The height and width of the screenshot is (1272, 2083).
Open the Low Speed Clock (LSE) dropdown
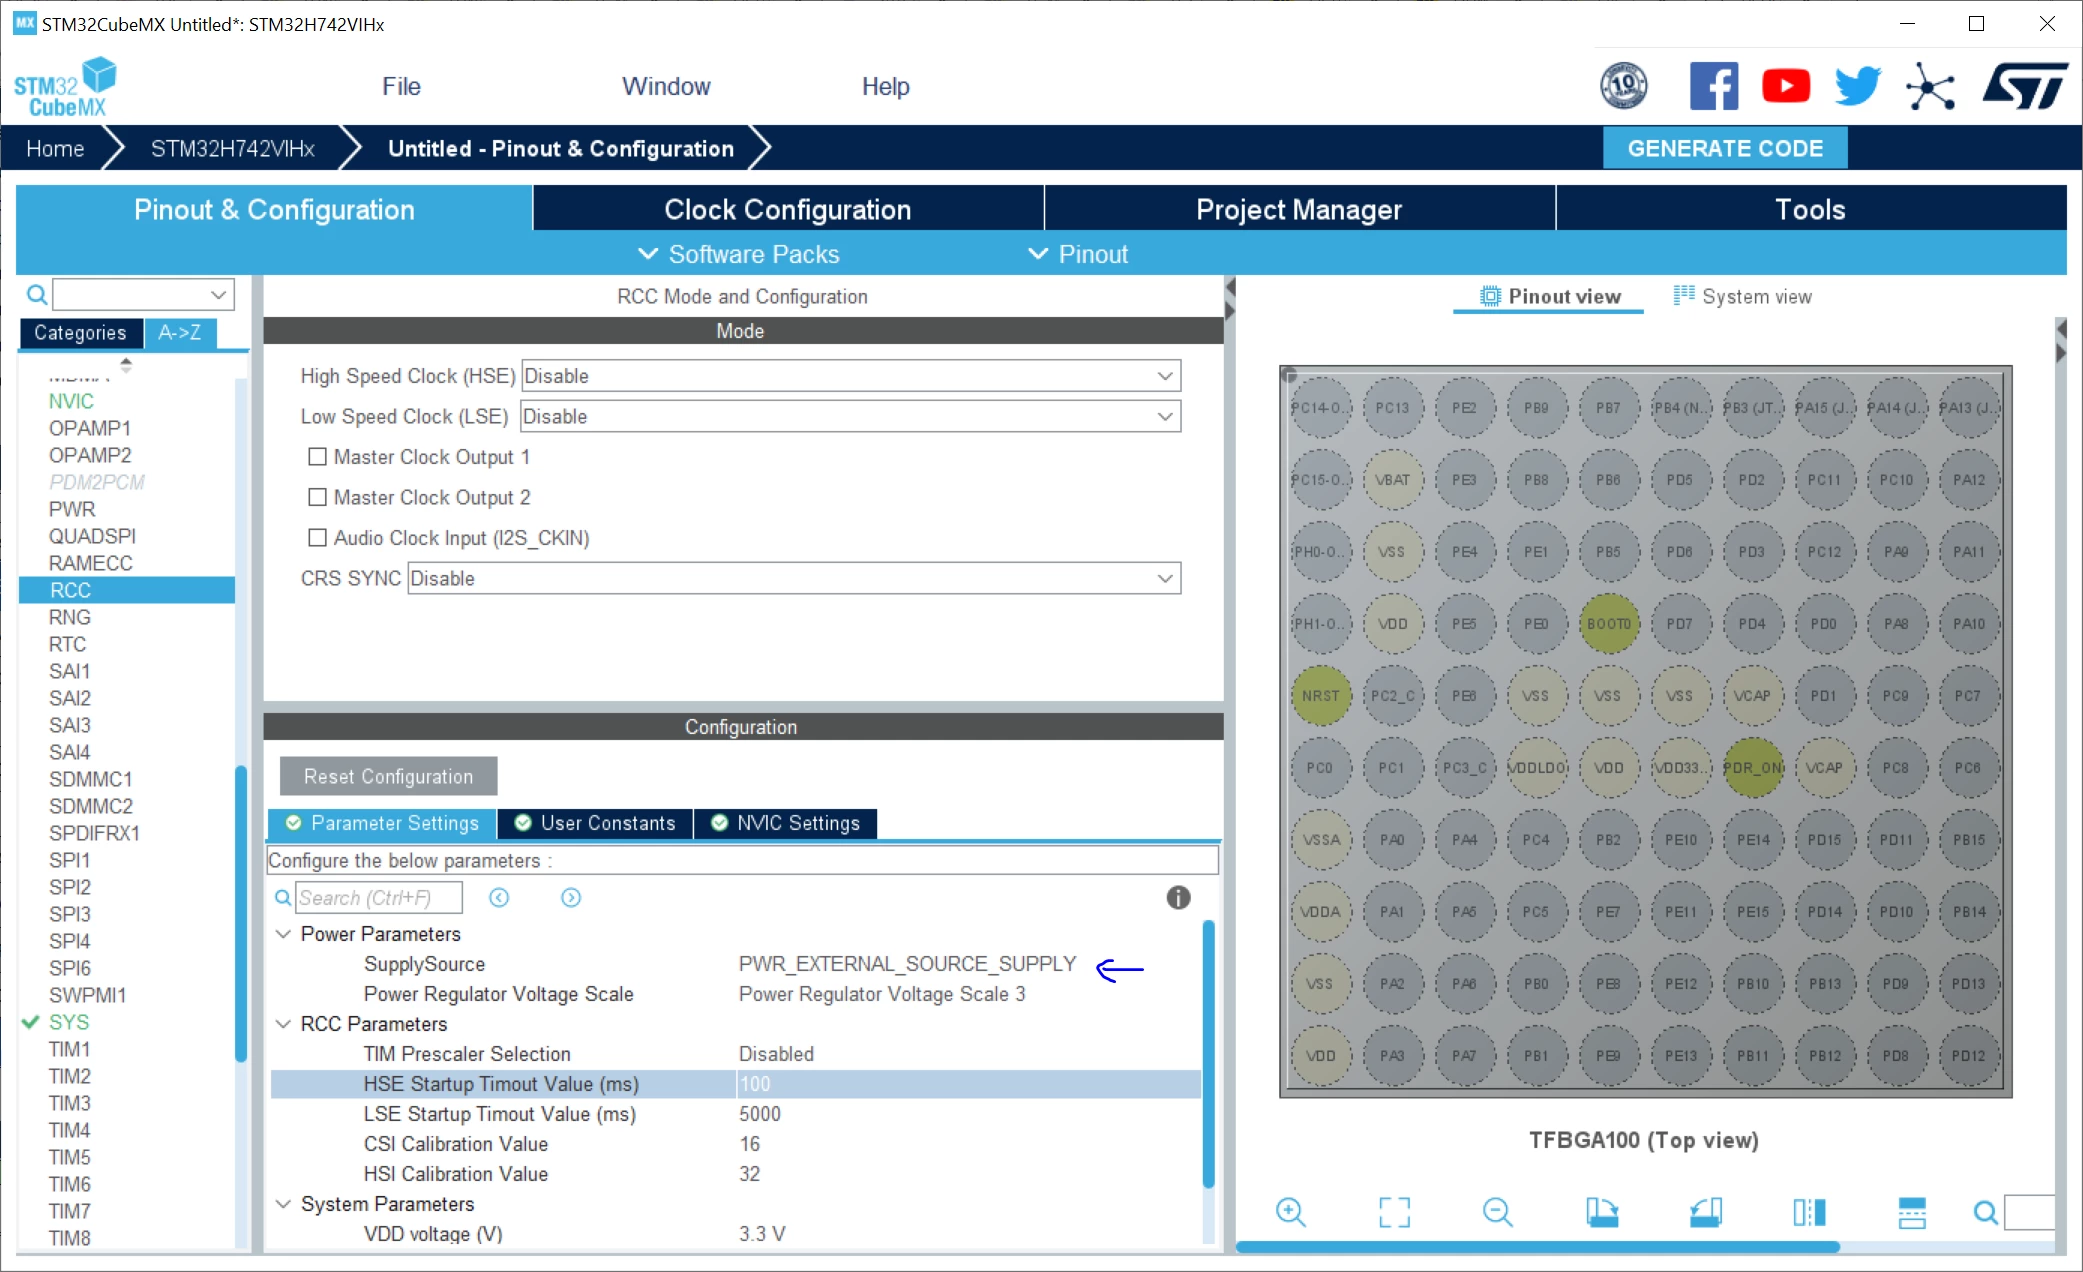pos(851,416)
